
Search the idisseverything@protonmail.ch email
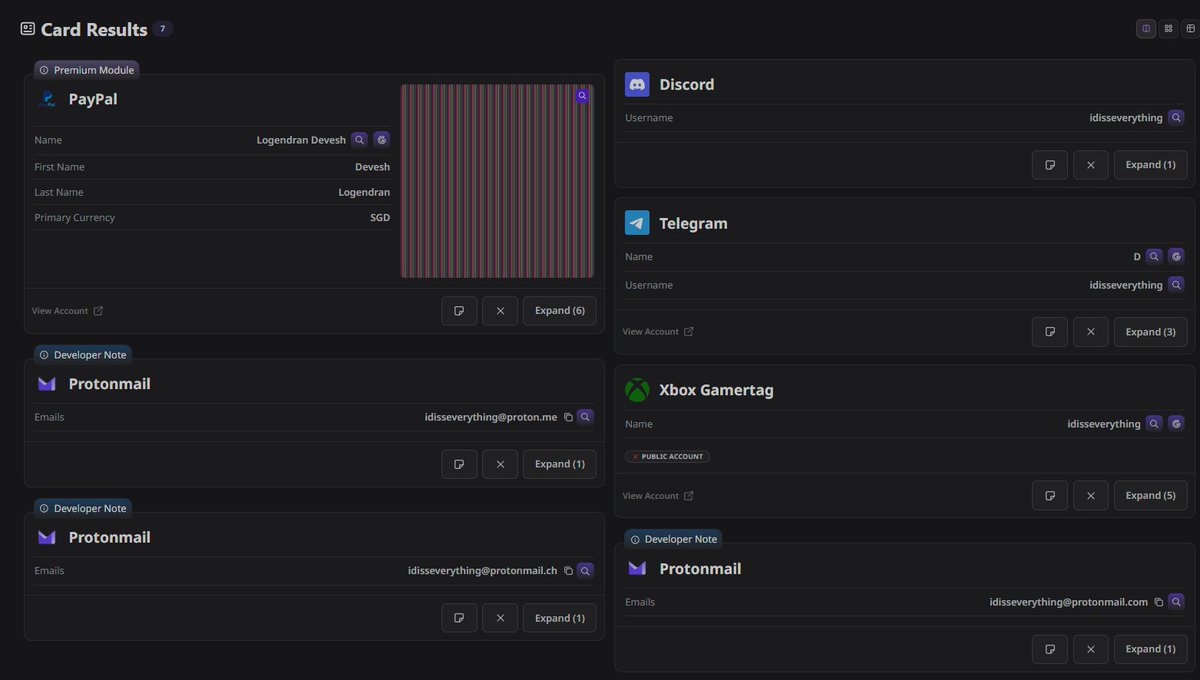585,571
